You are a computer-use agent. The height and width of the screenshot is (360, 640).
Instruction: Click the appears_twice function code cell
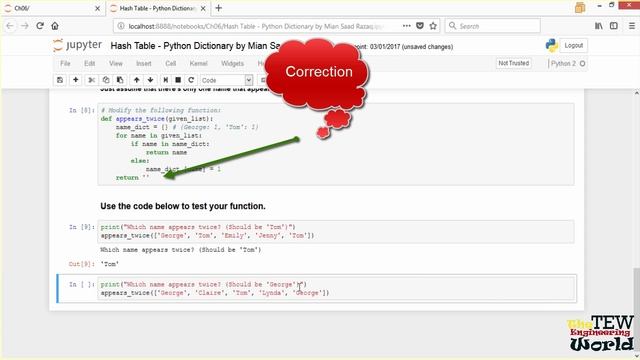pos(336,144)
